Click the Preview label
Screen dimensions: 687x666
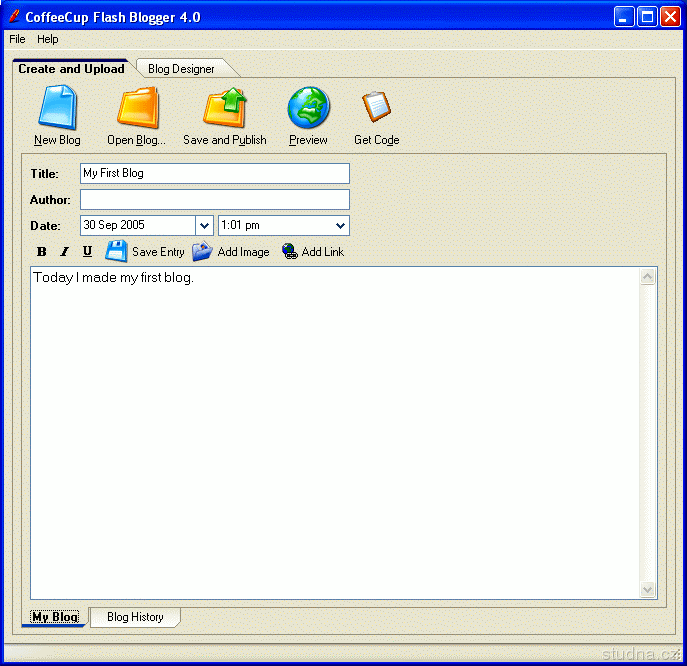[308, 140]
